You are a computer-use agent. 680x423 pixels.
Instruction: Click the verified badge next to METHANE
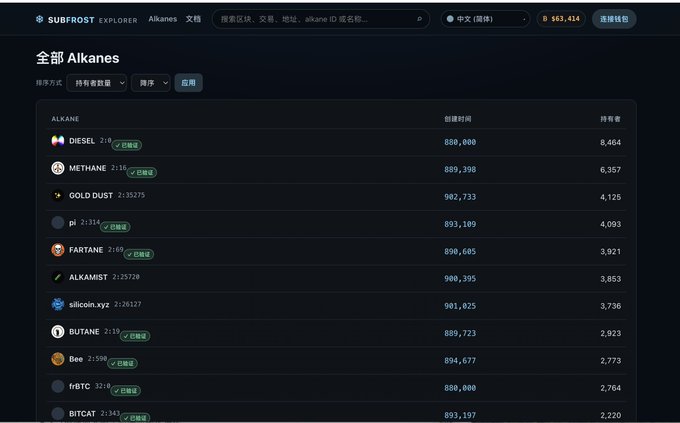[x=142, y=173]
